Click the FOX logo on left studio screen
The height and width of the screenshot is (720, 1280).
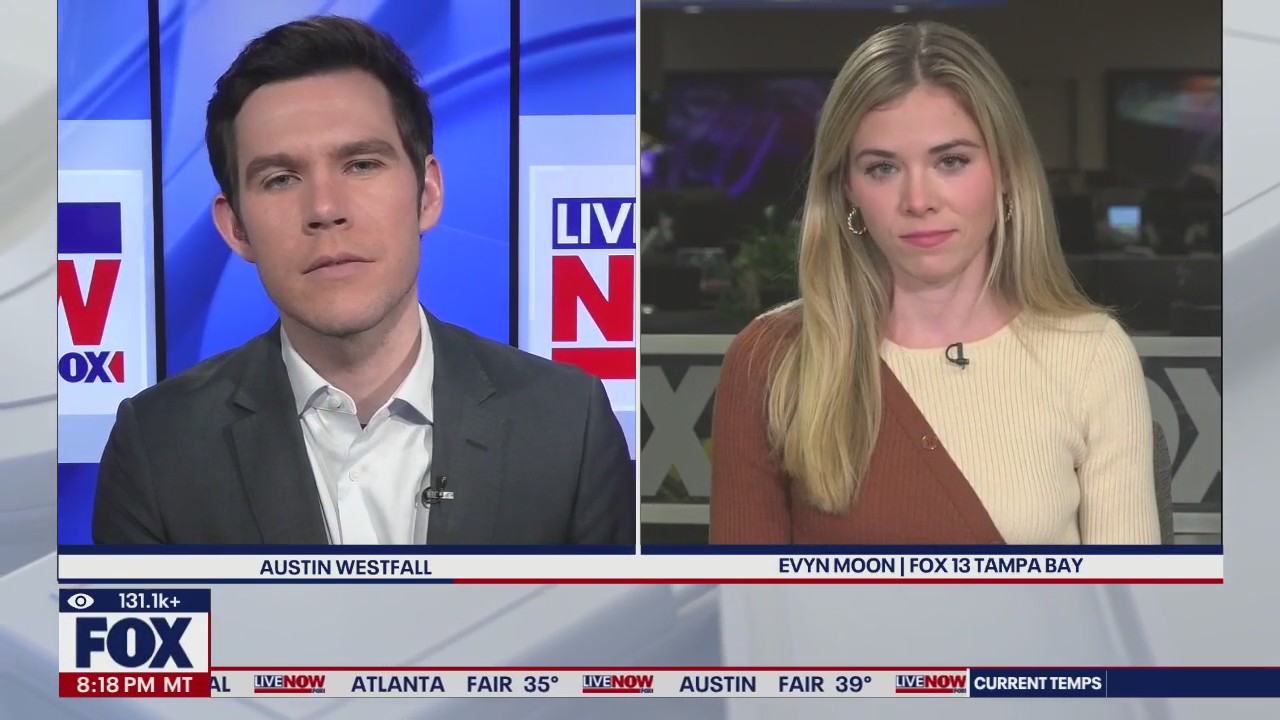90,366
